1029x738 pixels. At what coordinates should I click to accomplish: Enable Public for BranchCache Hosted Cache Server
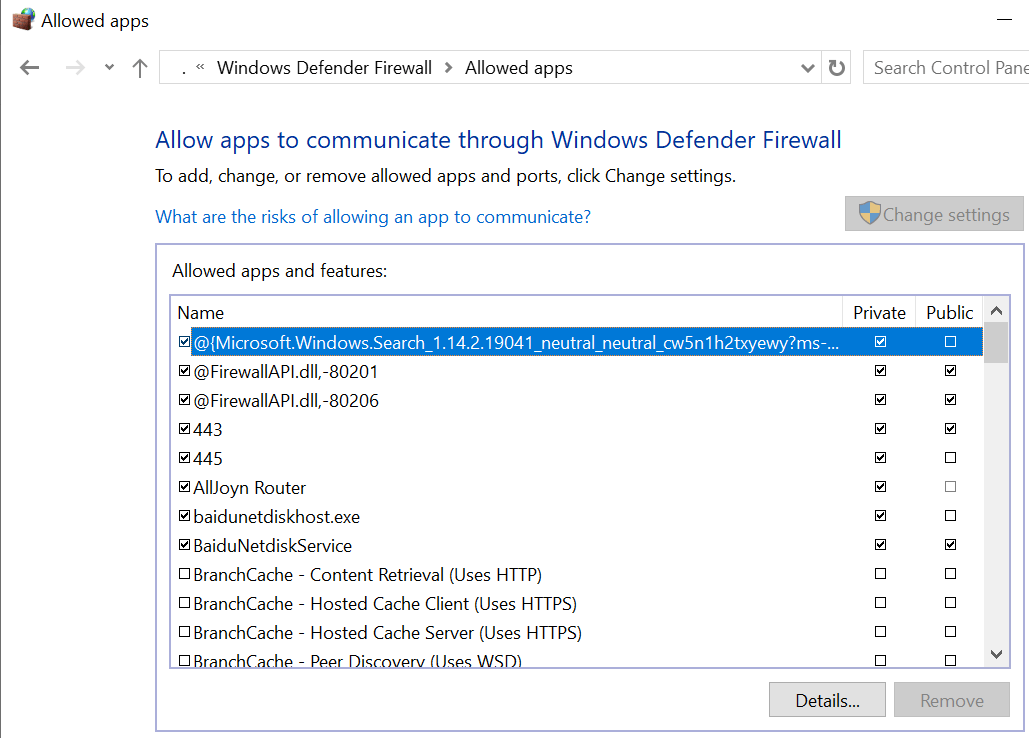950,631
